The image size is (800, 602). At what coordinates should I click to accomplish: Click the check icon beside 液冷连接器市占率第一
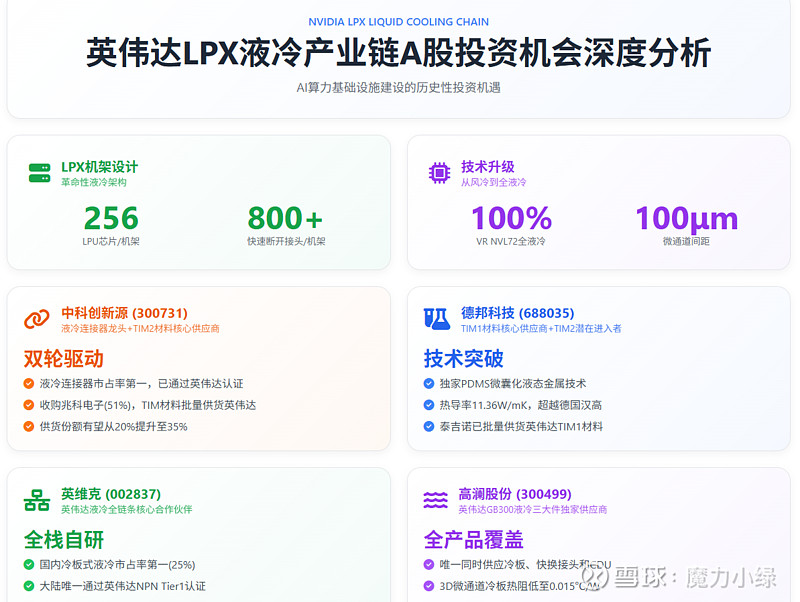coord(29,384)
